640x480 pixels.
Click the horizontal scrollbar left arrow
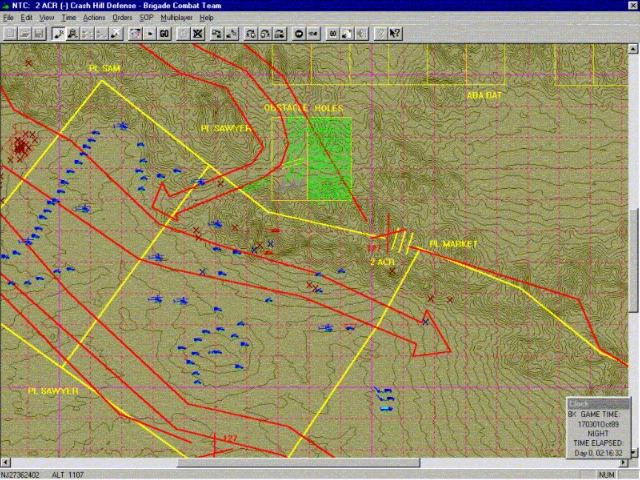(x=5, y=463)
